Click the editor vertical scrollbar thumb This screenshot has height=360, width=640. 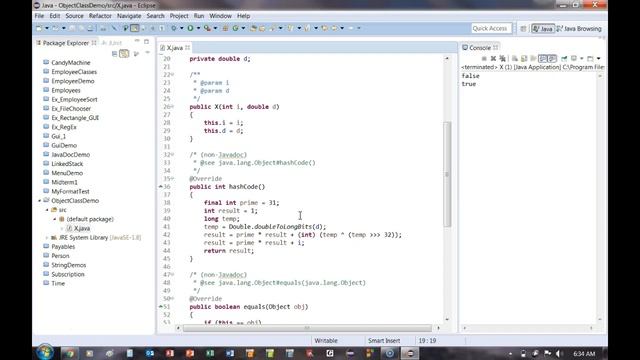coord(447,174)
